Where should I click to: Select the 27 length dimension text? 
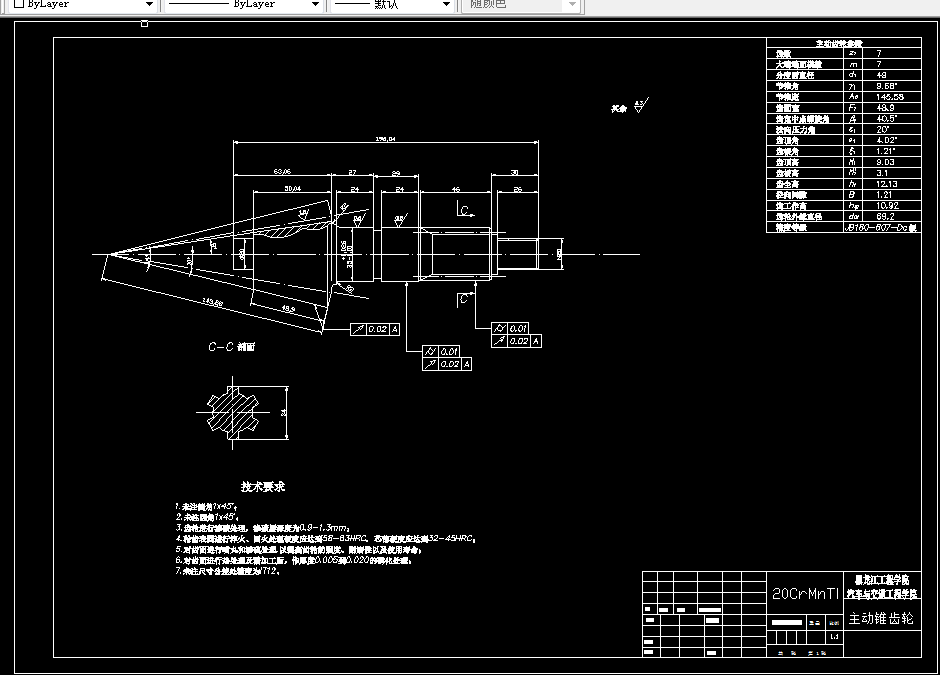coord(352,172)
